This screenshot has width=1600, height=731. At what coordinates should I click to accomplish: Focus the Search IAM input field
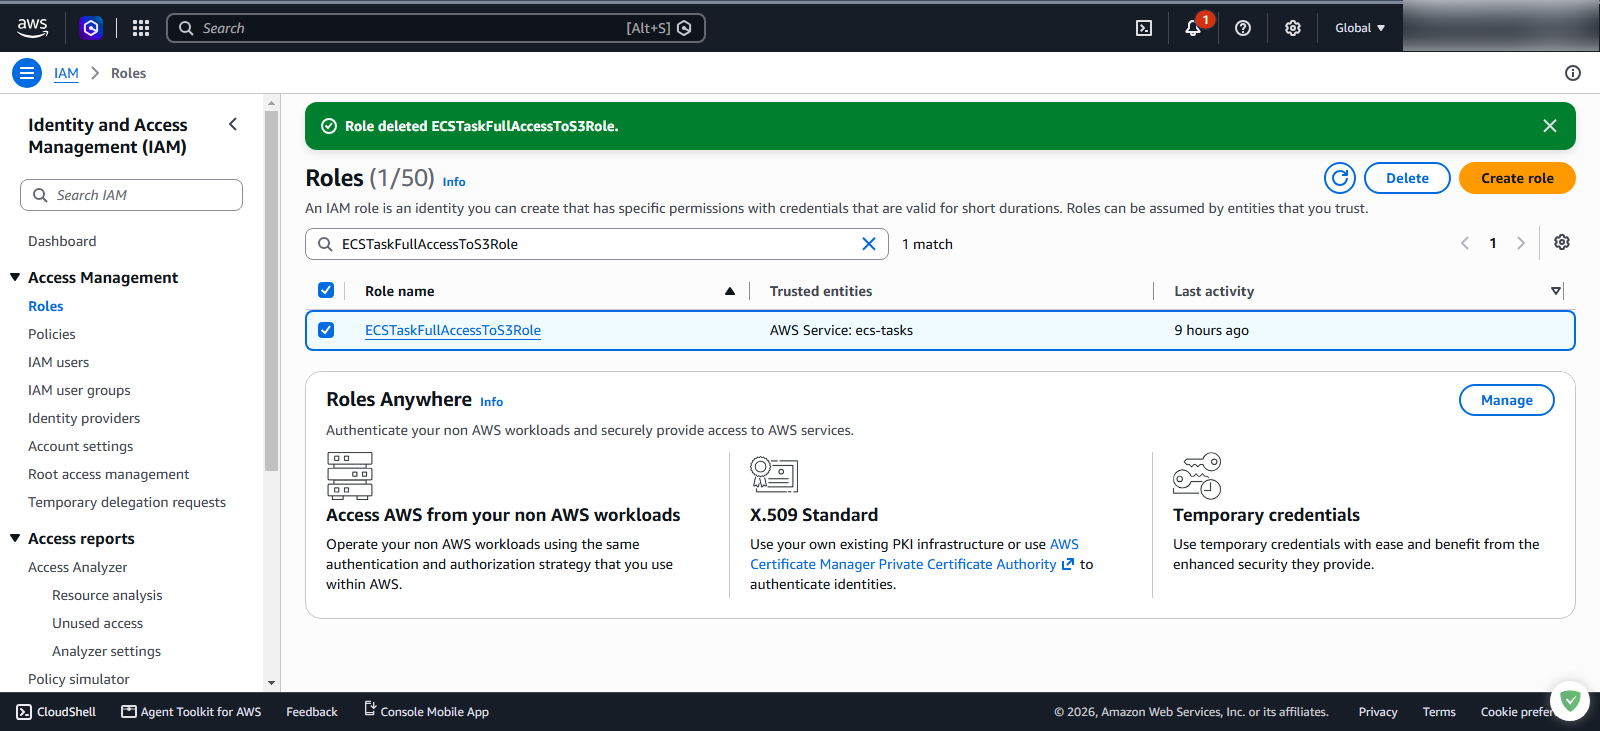[x=131, y=195]
